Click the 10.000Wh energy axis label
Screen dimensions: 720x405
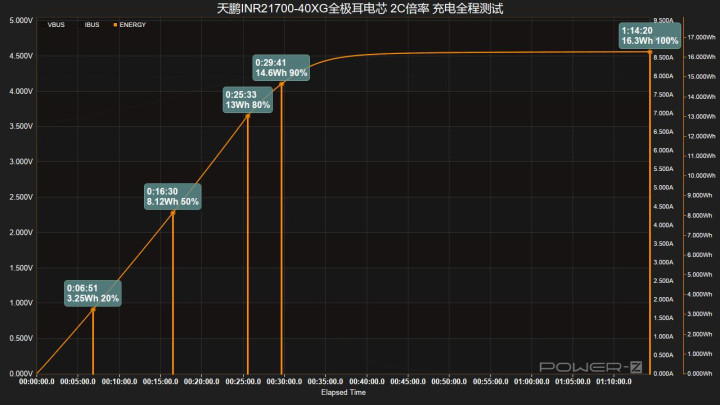pyautogui.click(x=701, y=176)
